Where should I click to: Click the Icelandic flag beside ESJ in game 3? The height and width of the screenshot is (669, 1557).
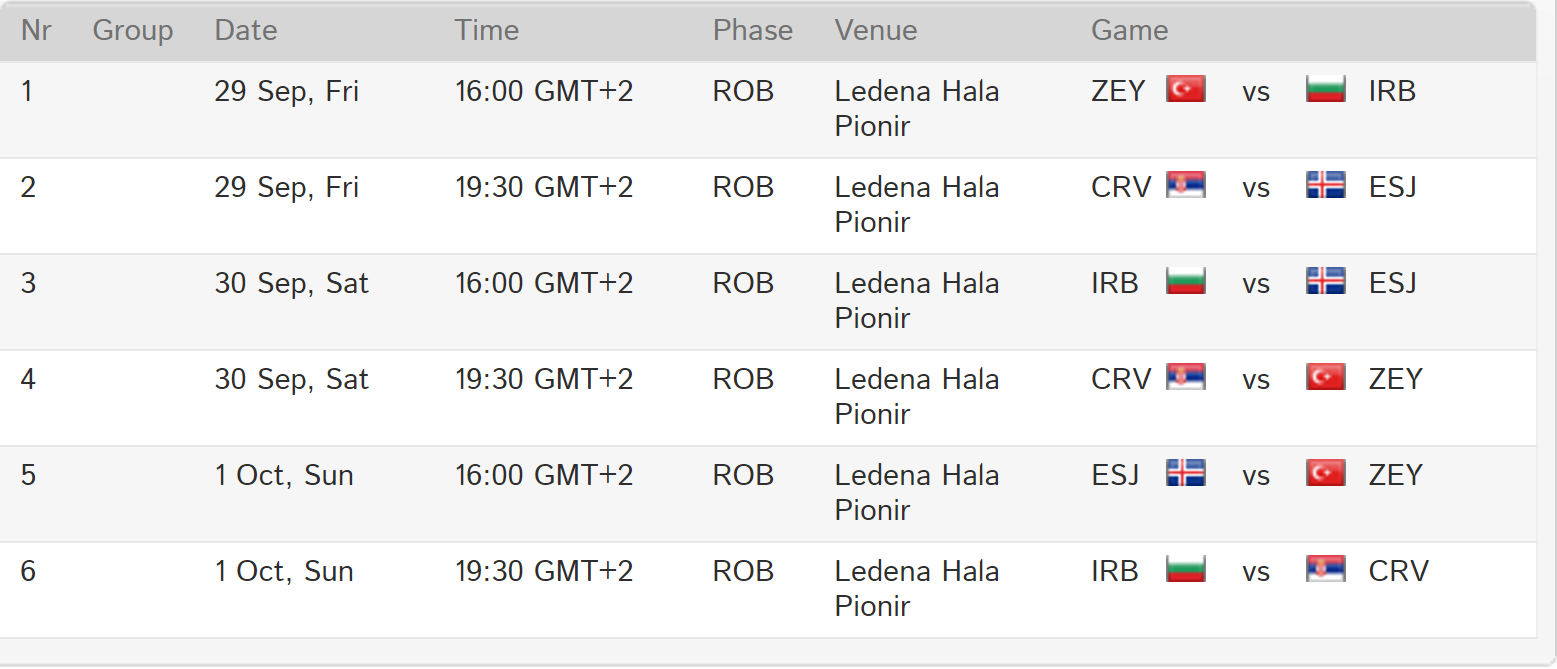tap(1326, 281)
